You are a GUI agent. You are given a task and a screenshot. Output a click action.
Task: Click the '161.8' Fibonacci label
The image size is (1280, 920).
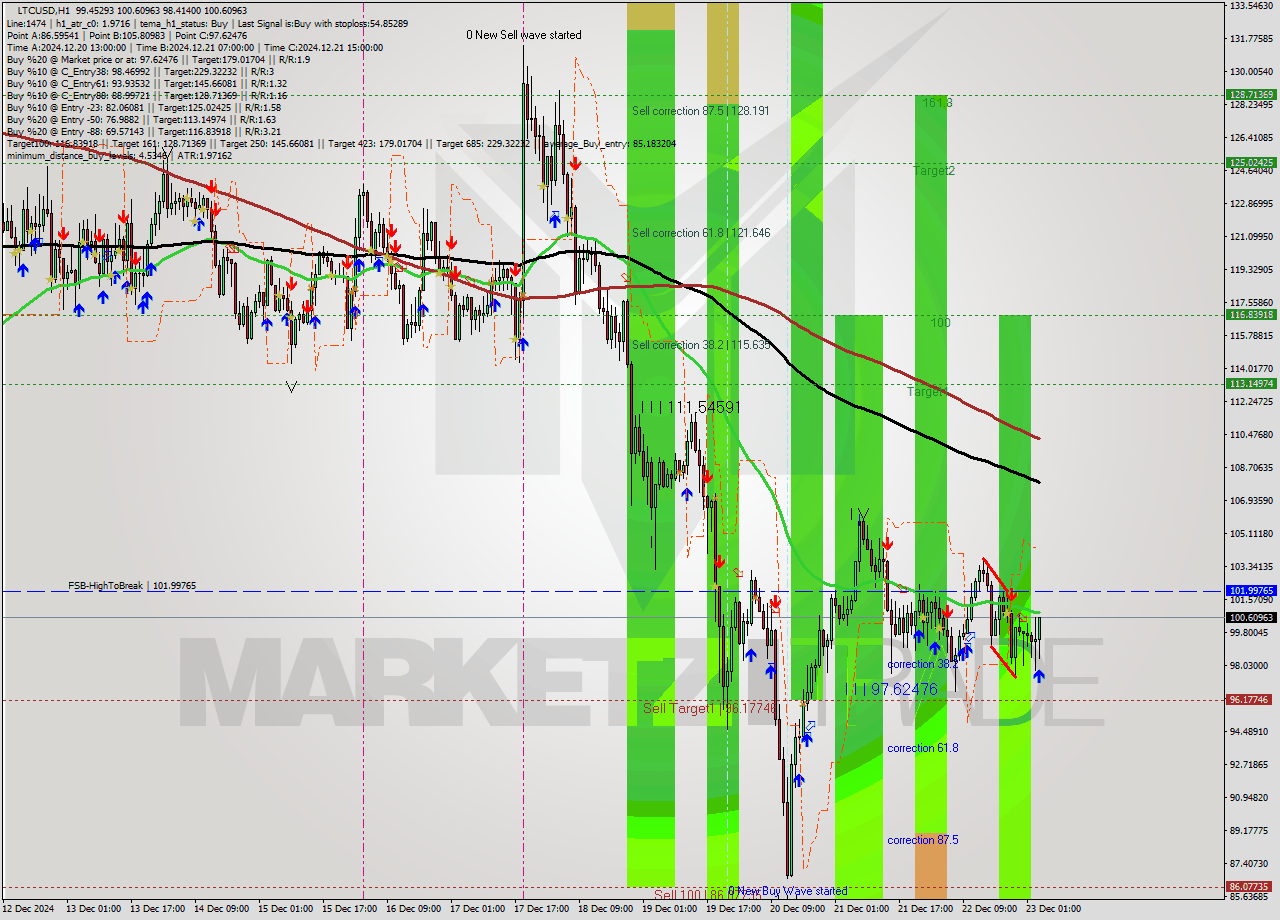(937, 103)
